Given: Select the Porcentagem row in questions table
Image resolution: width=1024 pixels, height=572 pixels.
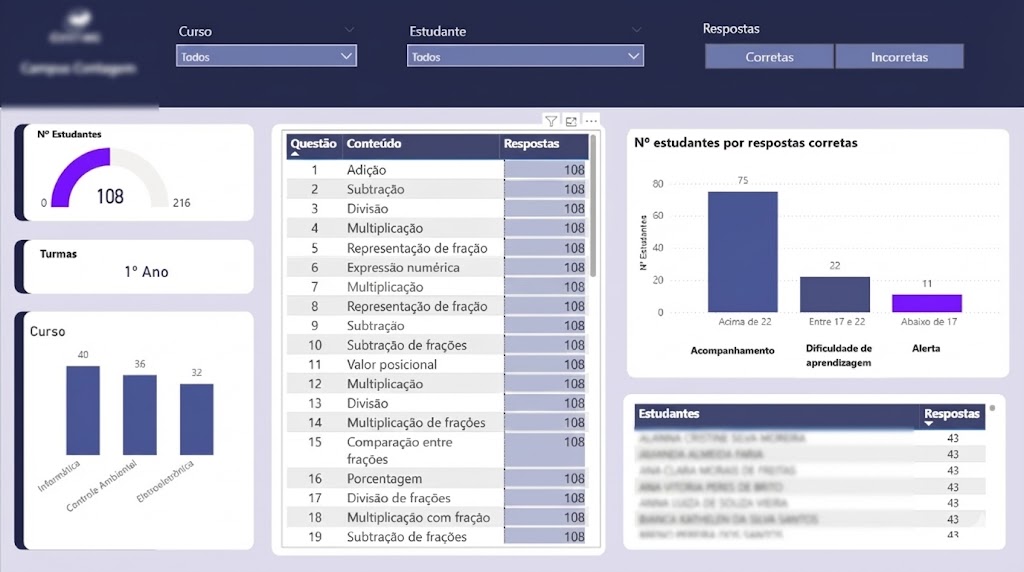Looking at the screenshot, I should (x=384, y=479).
